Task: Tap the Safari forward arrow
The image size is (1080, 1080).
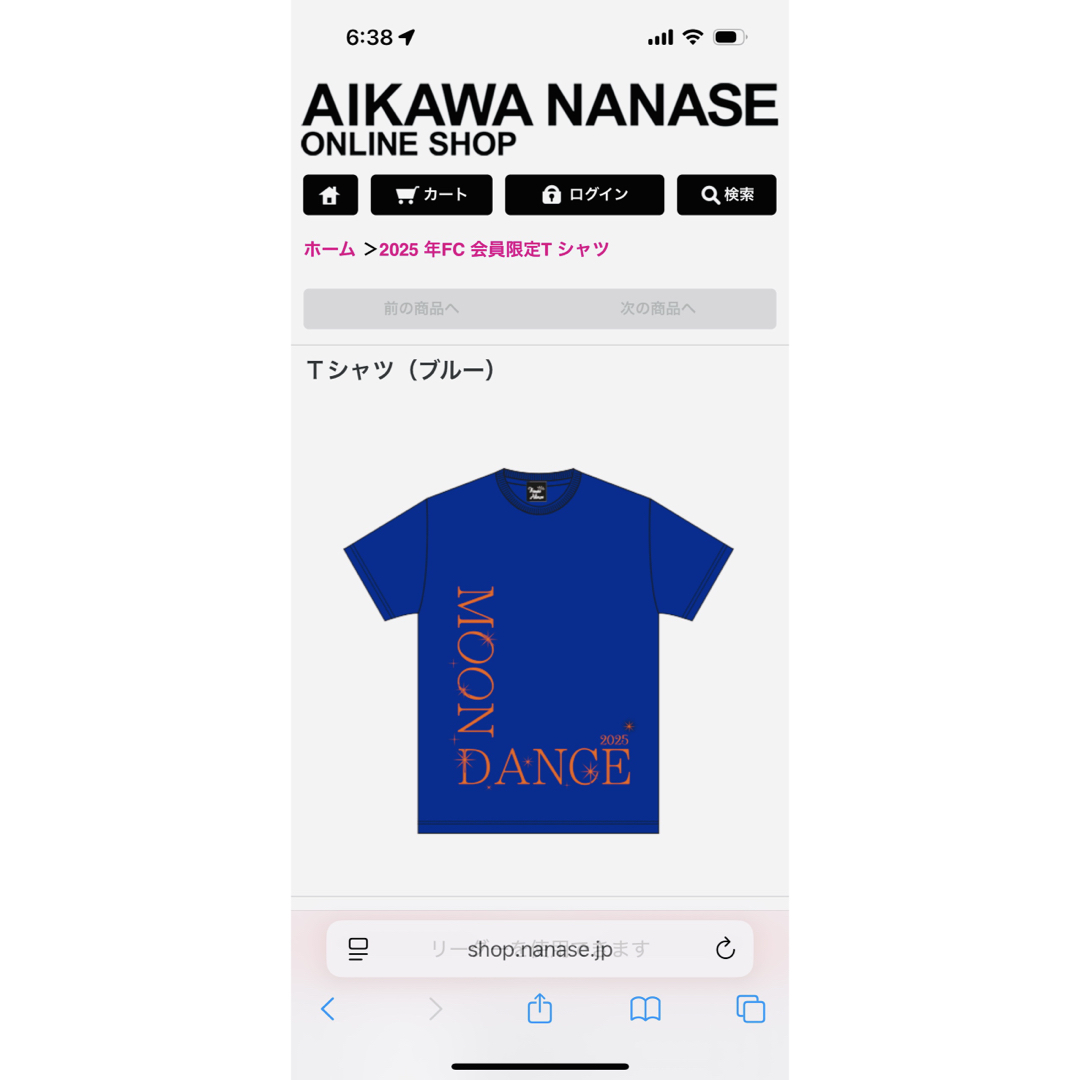Action: pyautogui.click(x=435, y=1009)
